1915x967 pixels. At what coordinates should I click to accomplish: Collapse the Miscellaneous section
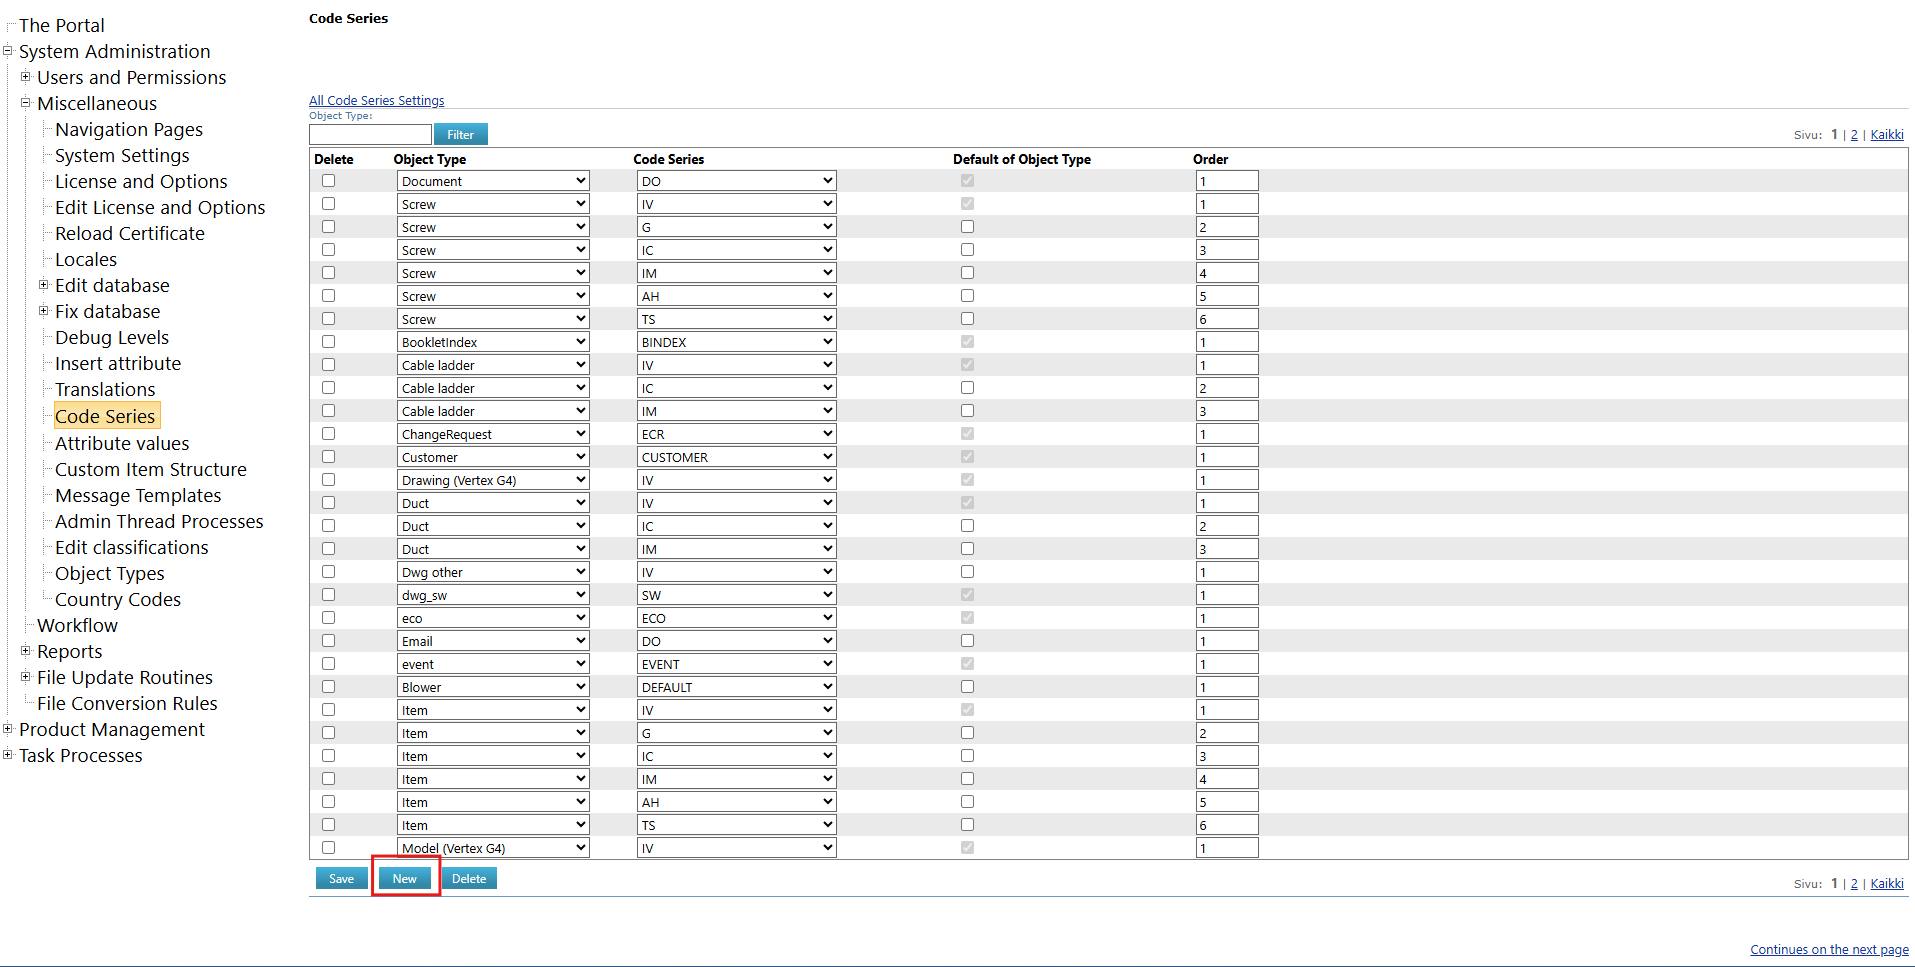coord(25,103)
